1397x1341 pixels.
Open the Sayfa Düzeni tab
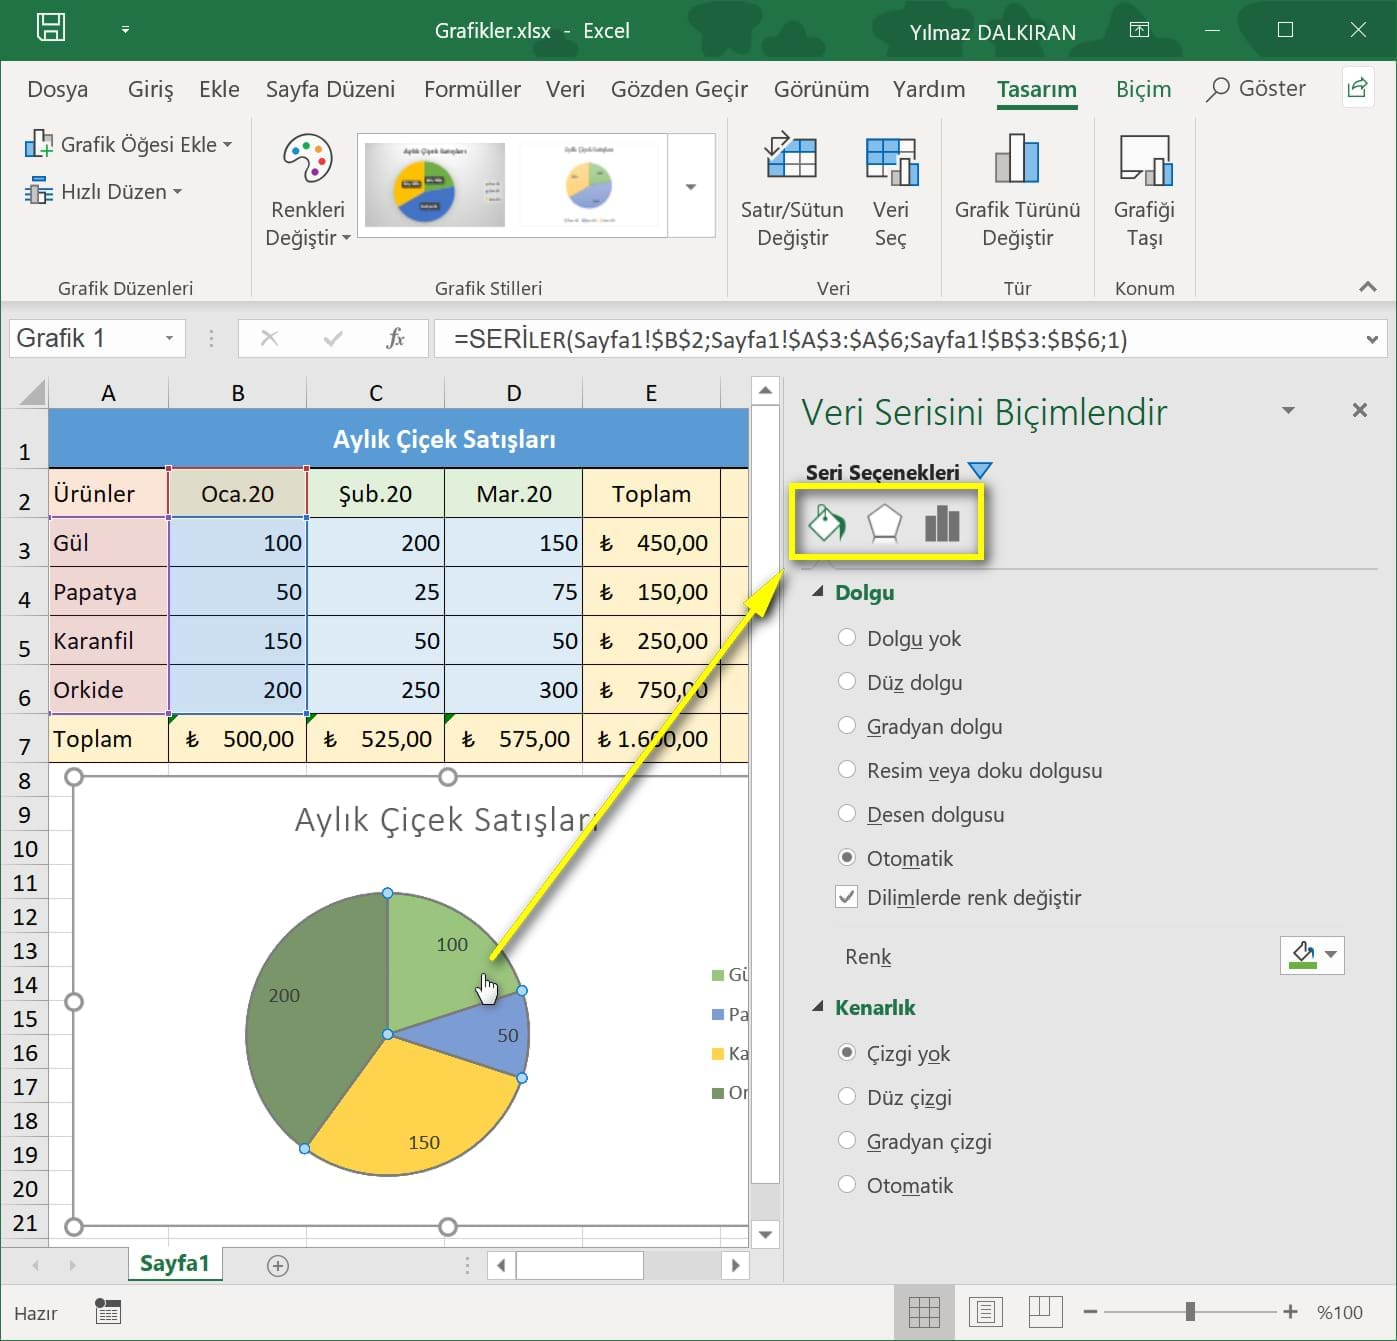pyautogui.click(x=330, y=89)
